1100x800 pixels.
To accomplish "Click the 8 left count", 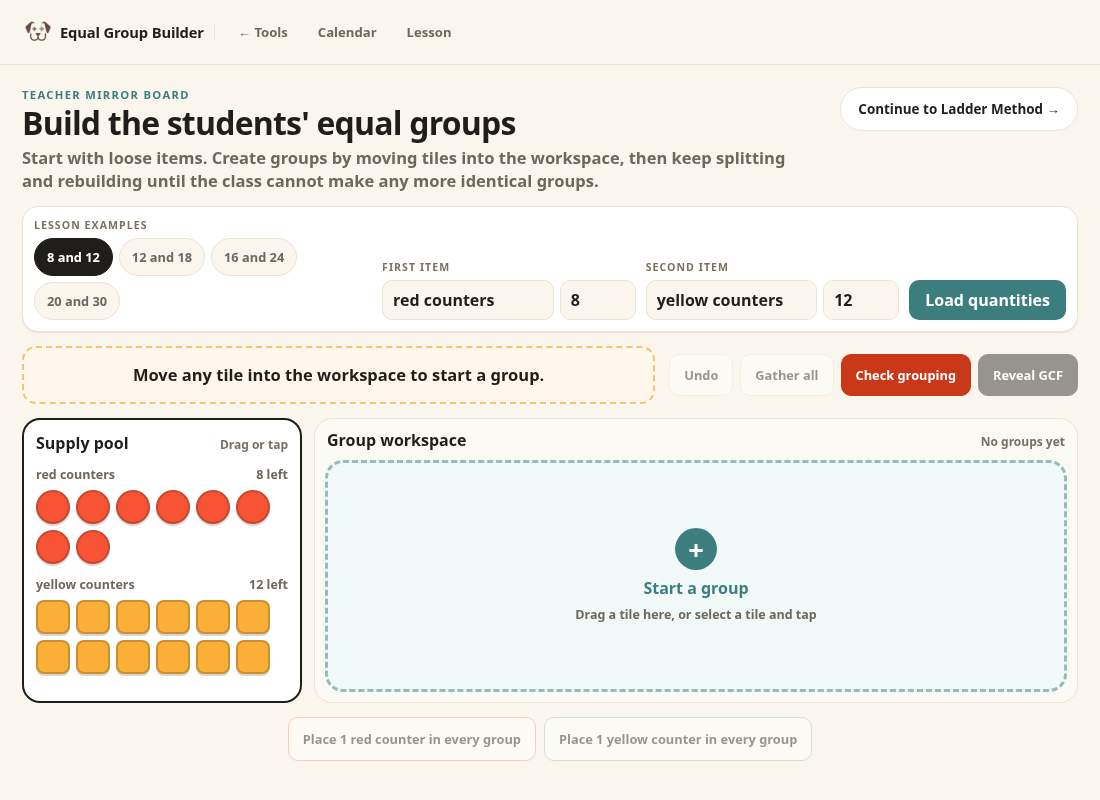I will [x=271, y=474].
